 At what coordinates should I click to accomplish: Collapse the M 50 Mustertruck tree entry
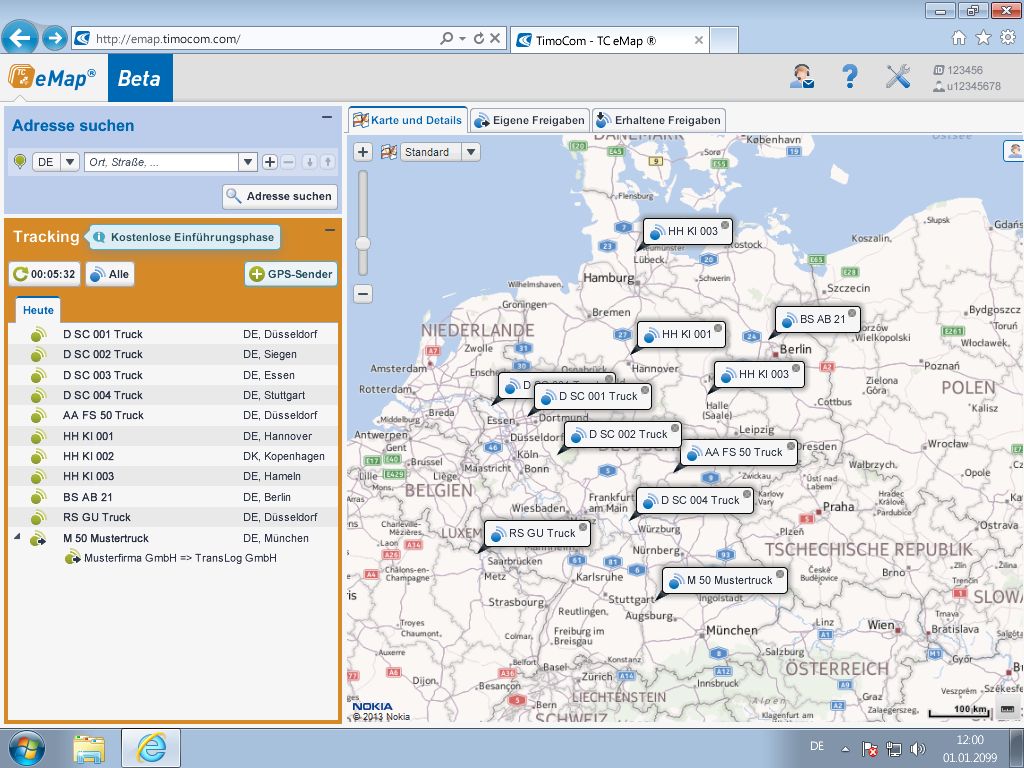(17, 537)
